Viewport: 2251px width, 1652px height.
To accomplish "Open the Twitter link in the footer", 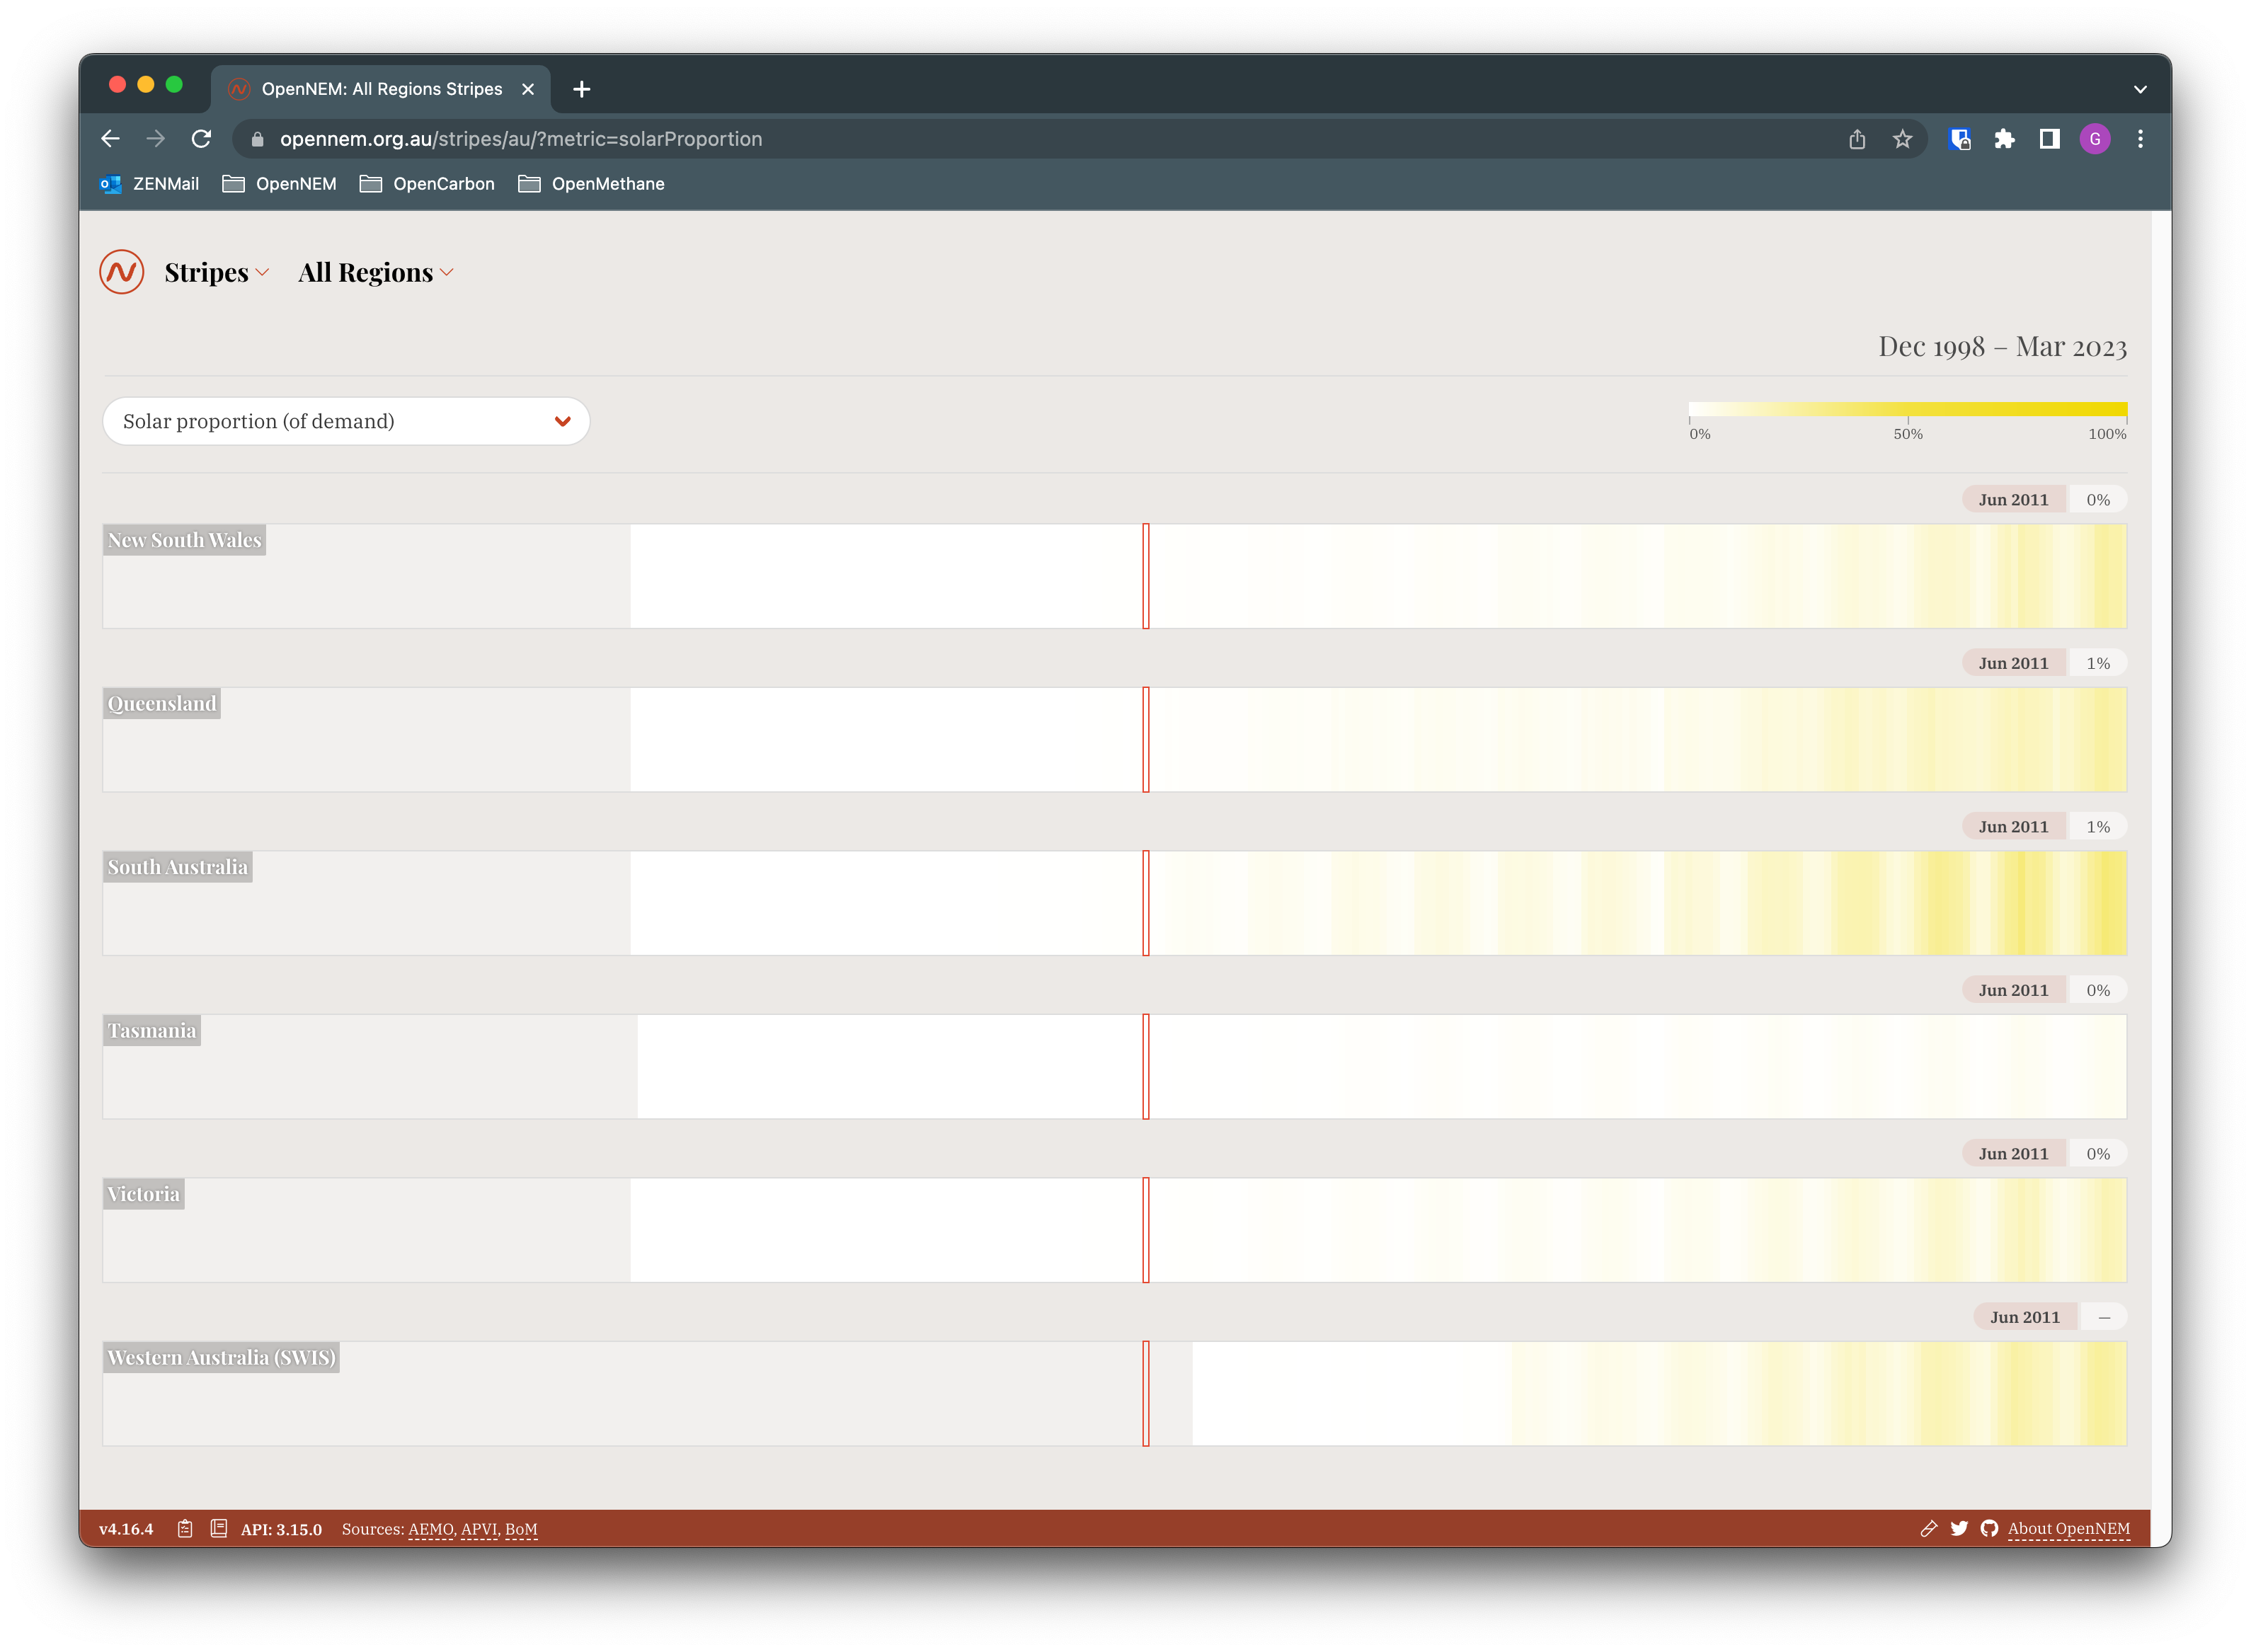I will pos(1959,1528).
